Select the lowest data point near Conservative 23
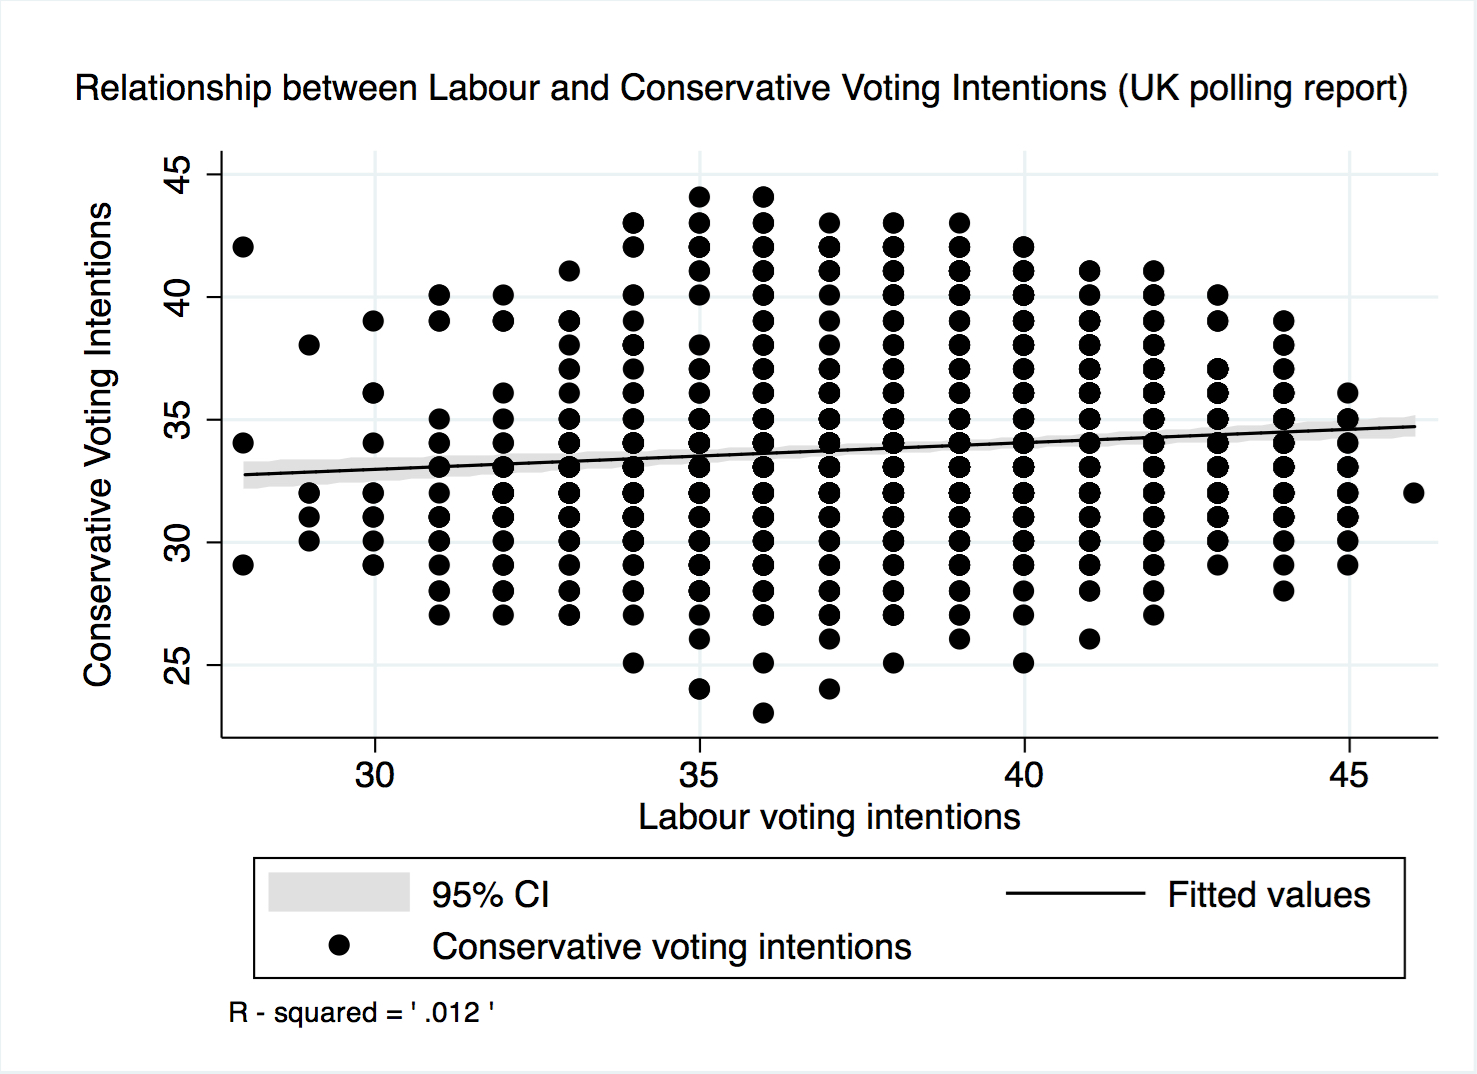 point(763,713)
